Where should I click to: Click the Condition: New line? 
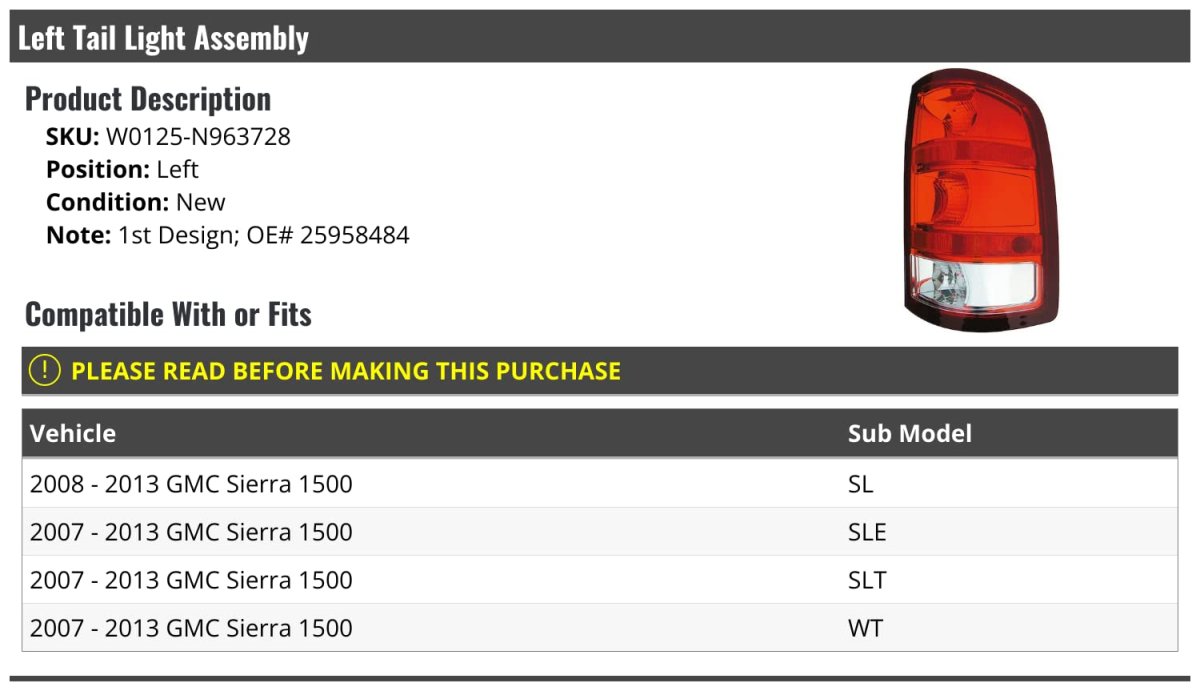136,202
